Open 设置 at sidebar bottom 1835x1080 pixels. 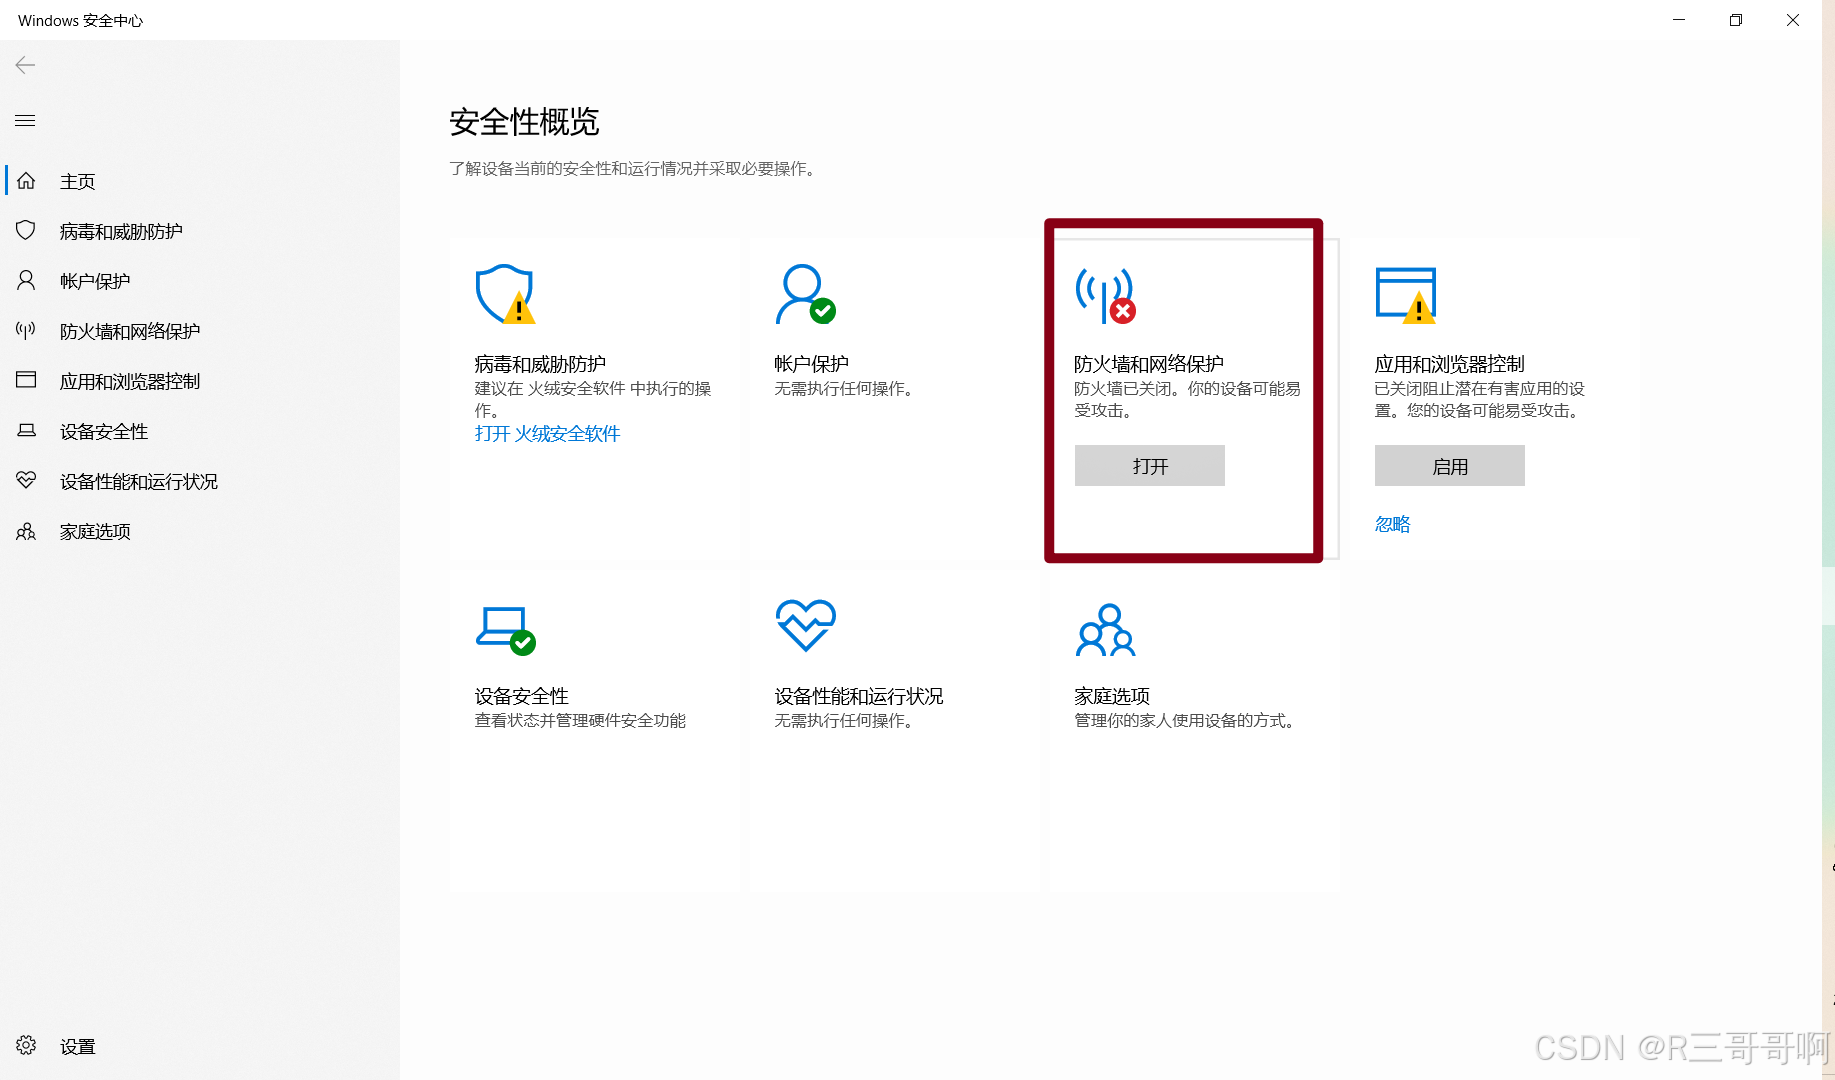tap(77, 1046)
